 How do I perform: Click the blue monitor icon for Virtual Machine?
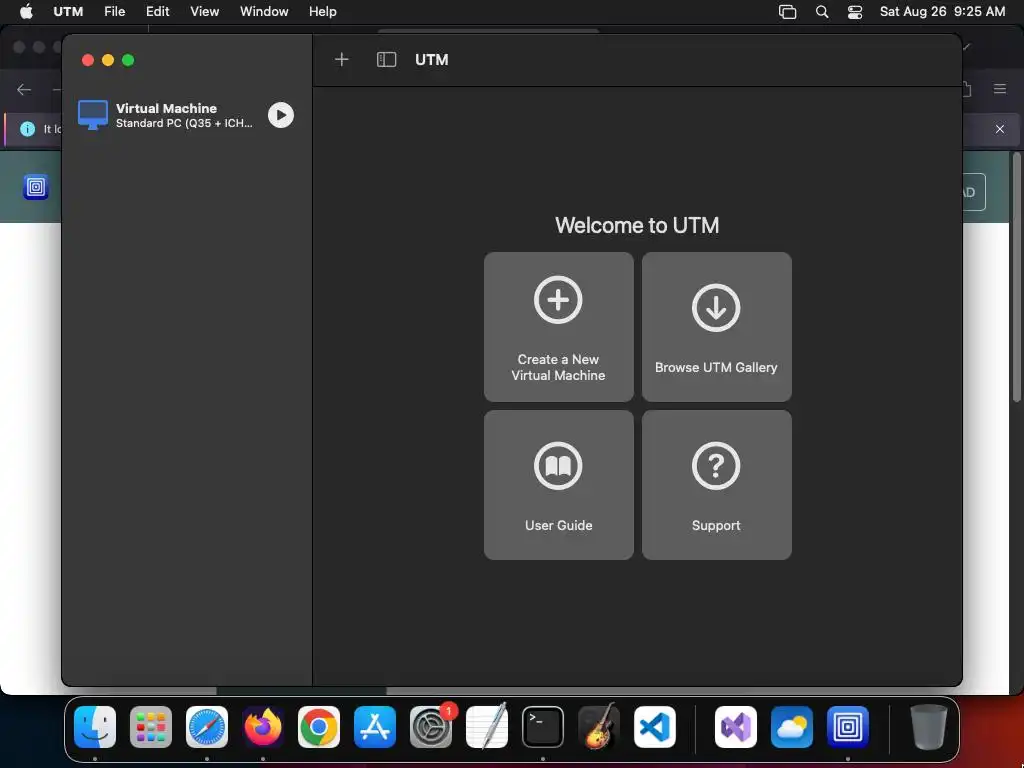[x=93, y=115]
